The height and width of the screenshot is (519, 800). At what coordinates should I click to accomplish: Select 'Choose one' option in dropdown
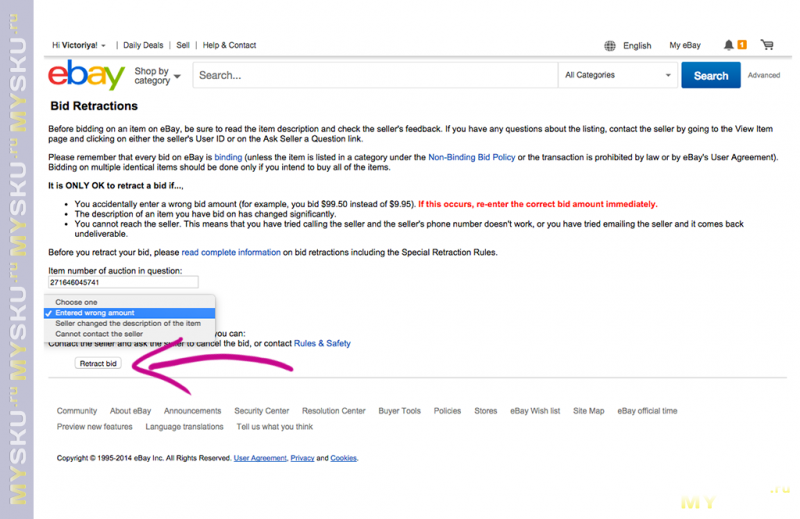130,302
